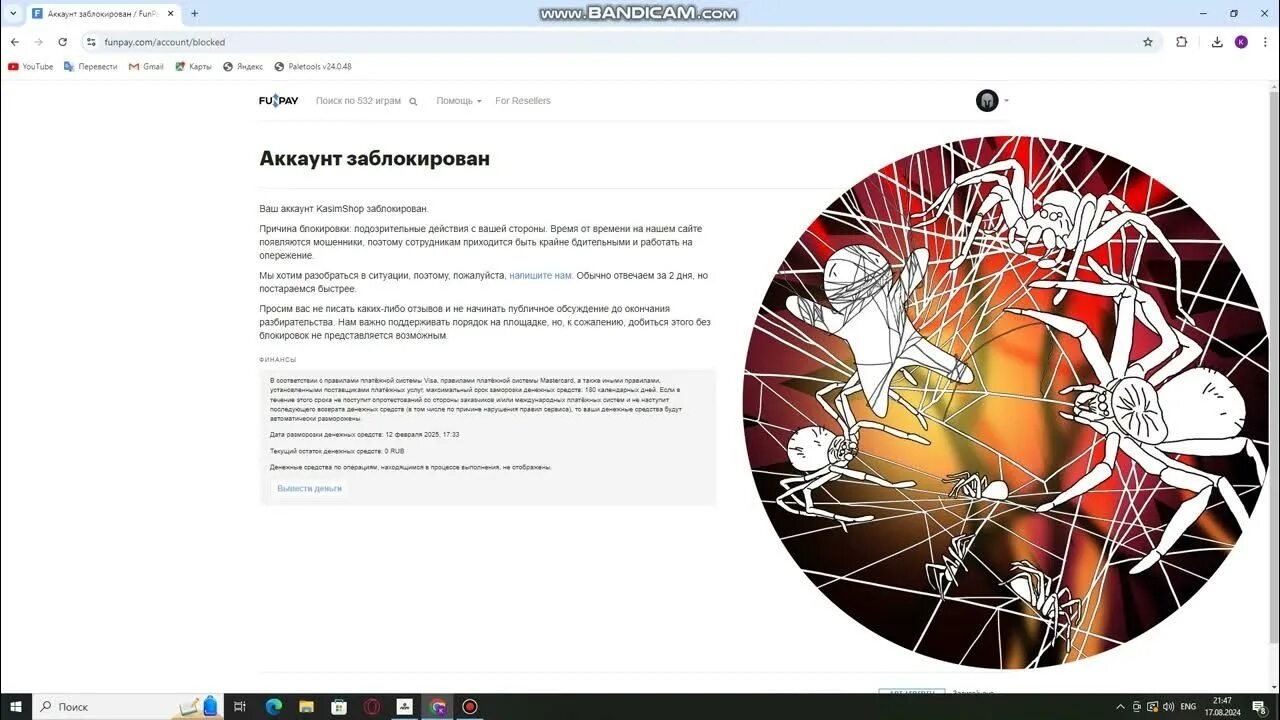
Task: Click the search magnifier icon on FunPay
Action: (x=413, y=102)
